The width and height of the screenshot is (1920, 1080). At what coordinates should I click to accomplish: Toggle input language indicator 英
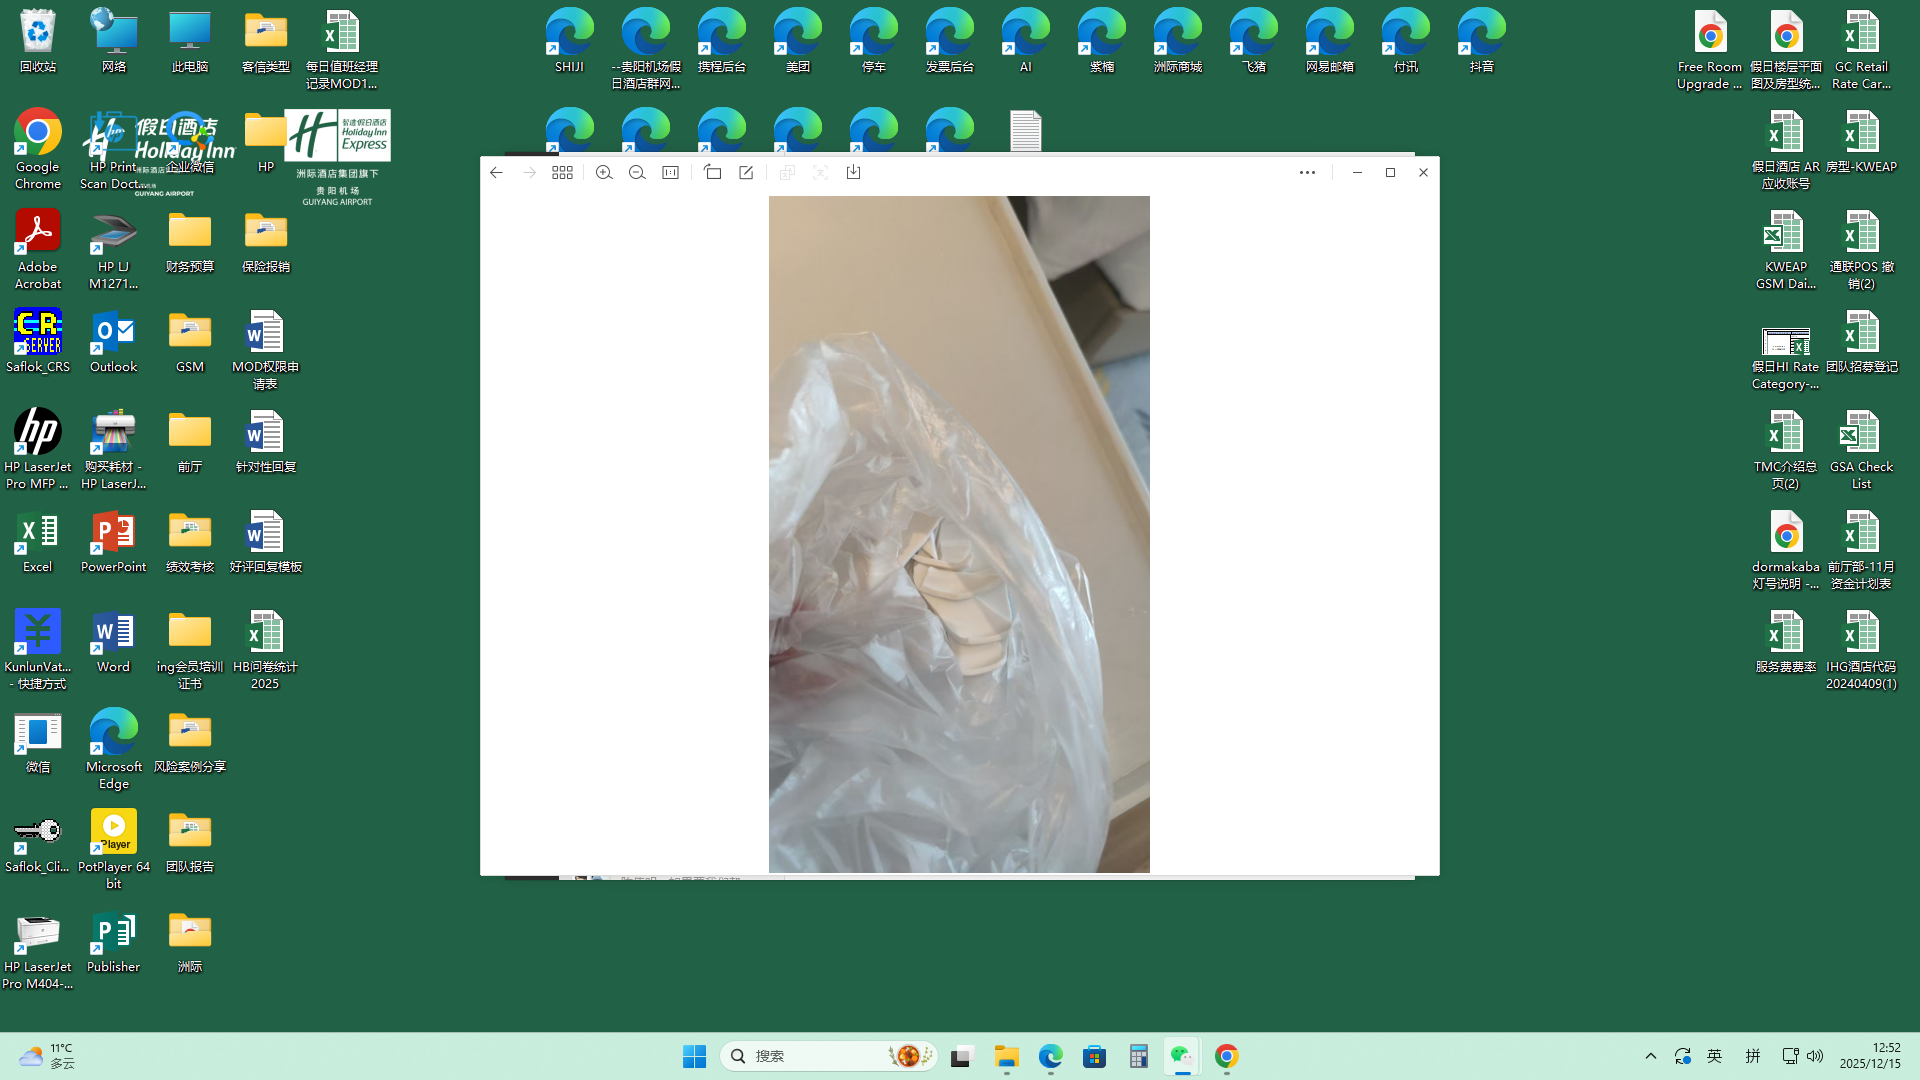1714,1056
